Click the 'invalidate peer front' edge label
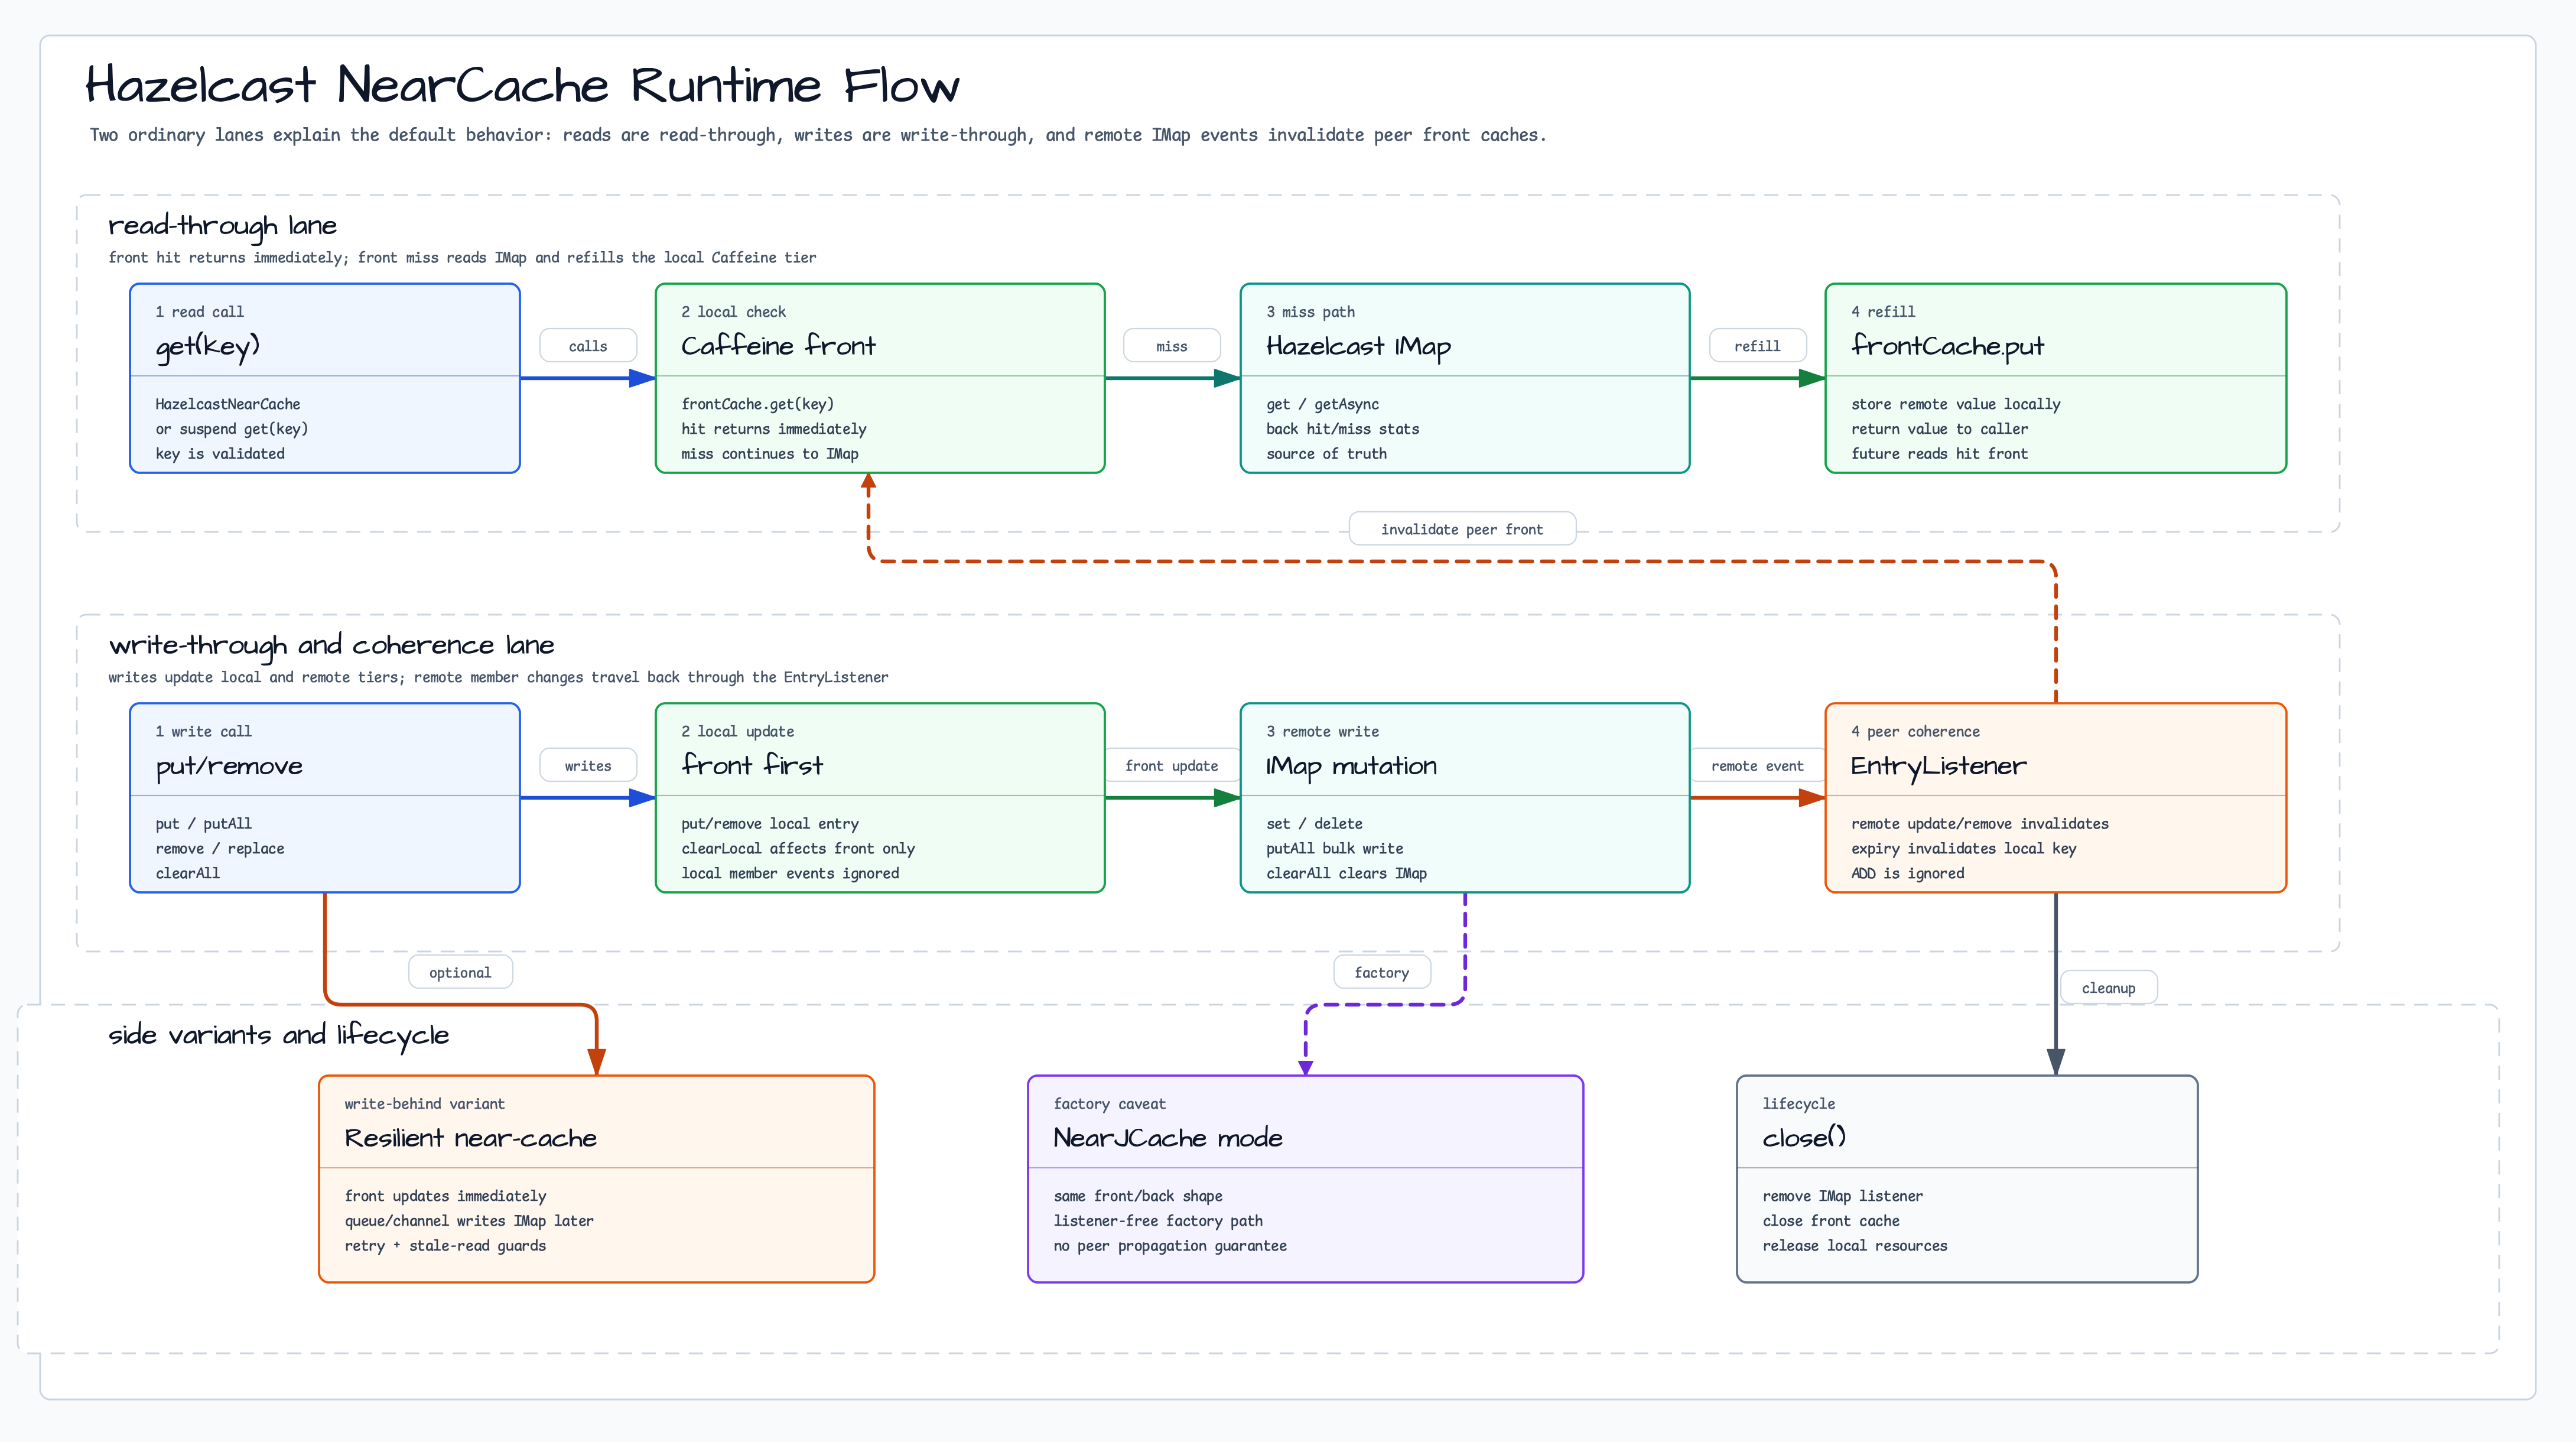Image resolution: width=2576 pixels, height=1442 pixels. [1462, 529]
